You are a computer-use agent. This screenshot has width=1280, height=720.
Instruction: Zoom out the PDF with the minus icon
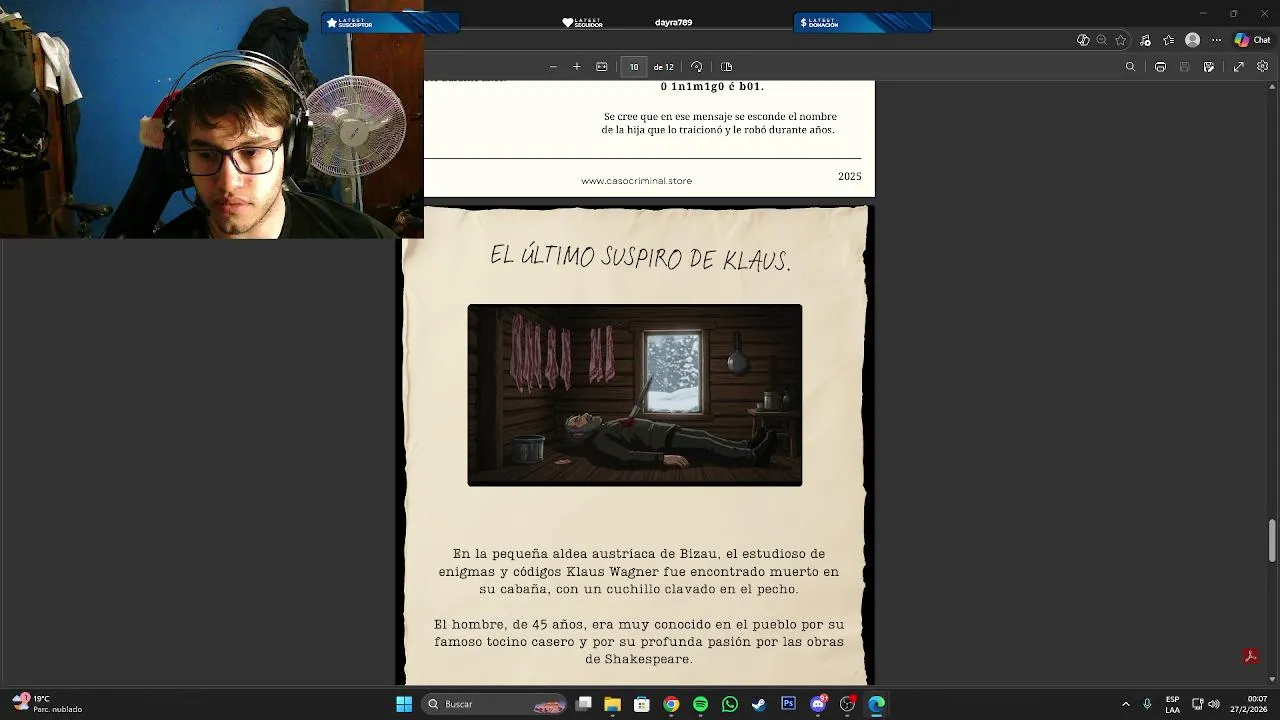tap(553, 67)
